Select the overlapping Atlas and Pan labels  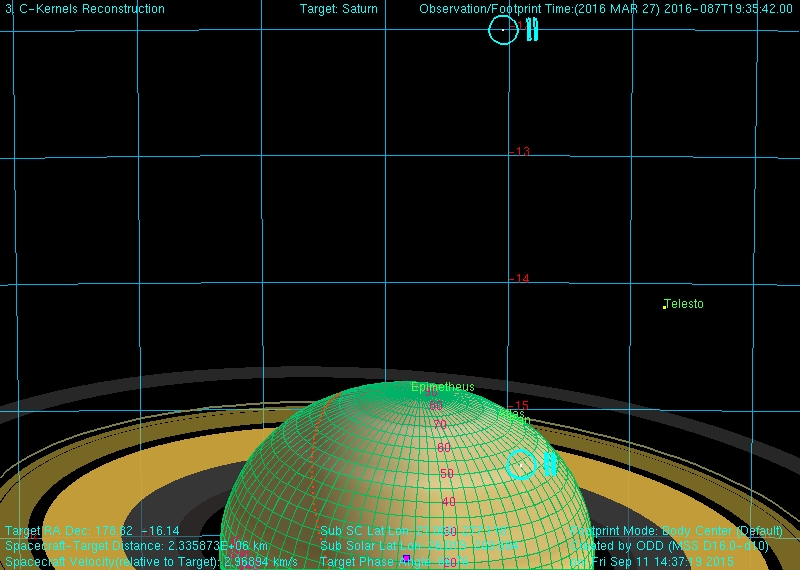(514, 417)
